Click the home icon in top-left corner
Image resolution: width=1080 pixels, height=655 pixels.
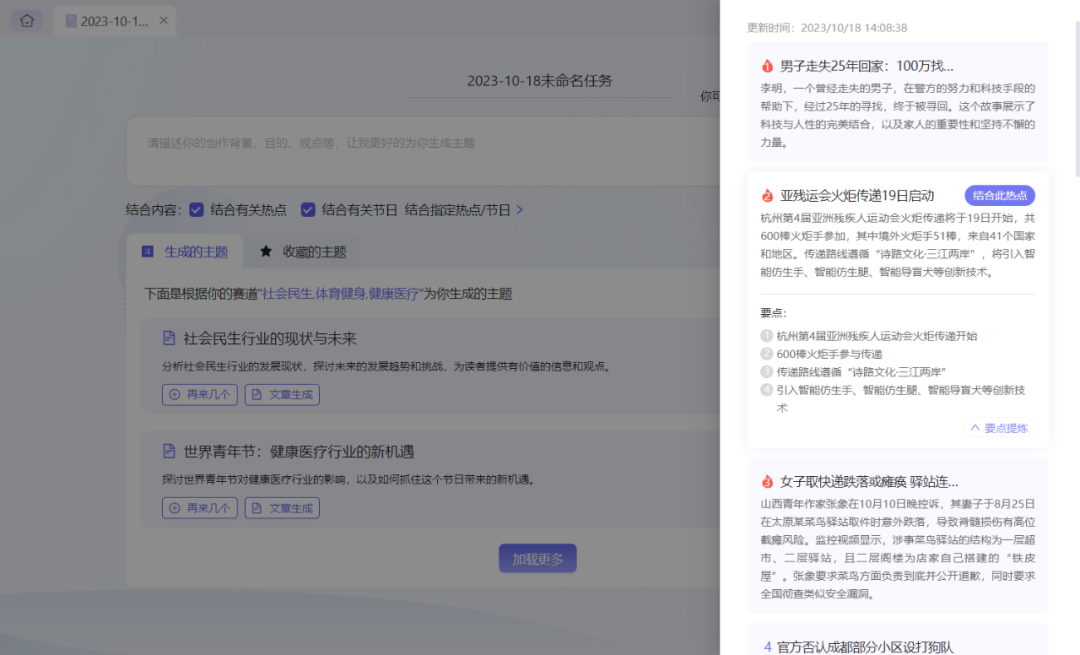26,20
